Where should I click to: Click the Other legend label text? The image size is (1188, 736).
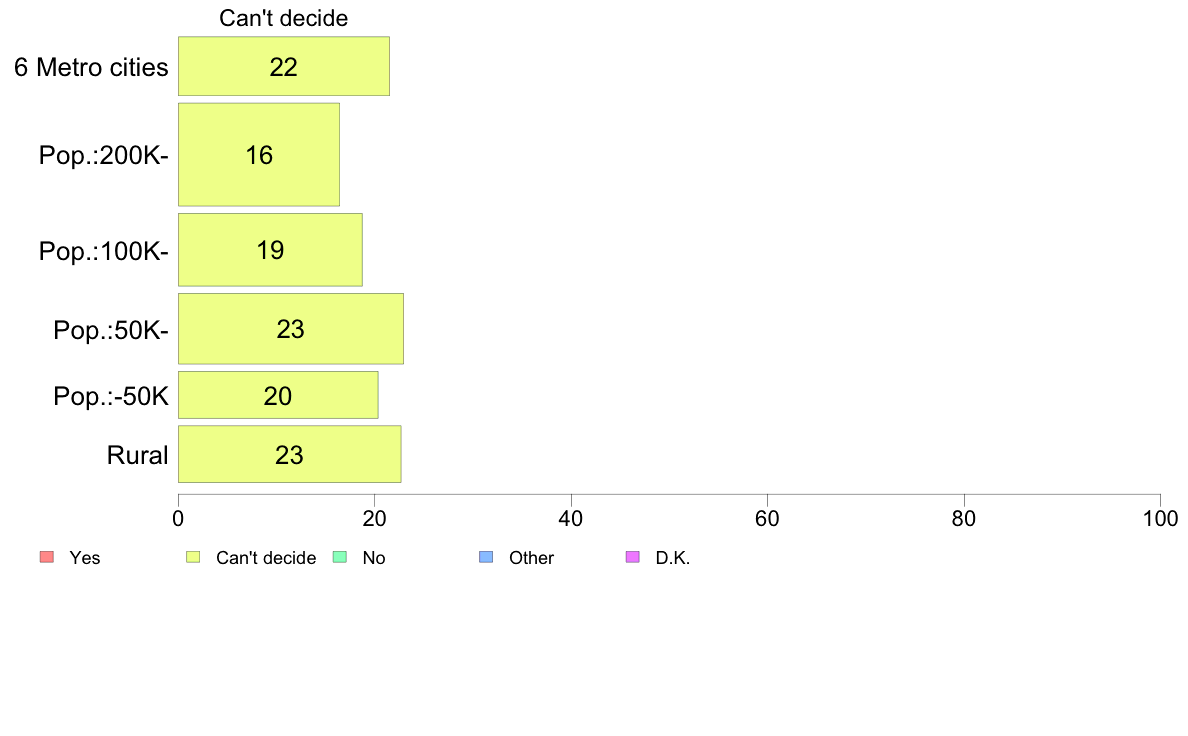531,558
